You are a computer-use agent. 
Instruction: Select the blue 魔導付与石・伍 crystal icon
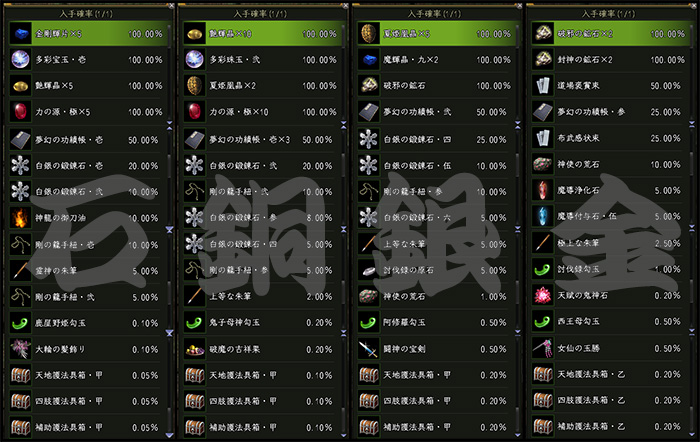[x=543, y=216]
